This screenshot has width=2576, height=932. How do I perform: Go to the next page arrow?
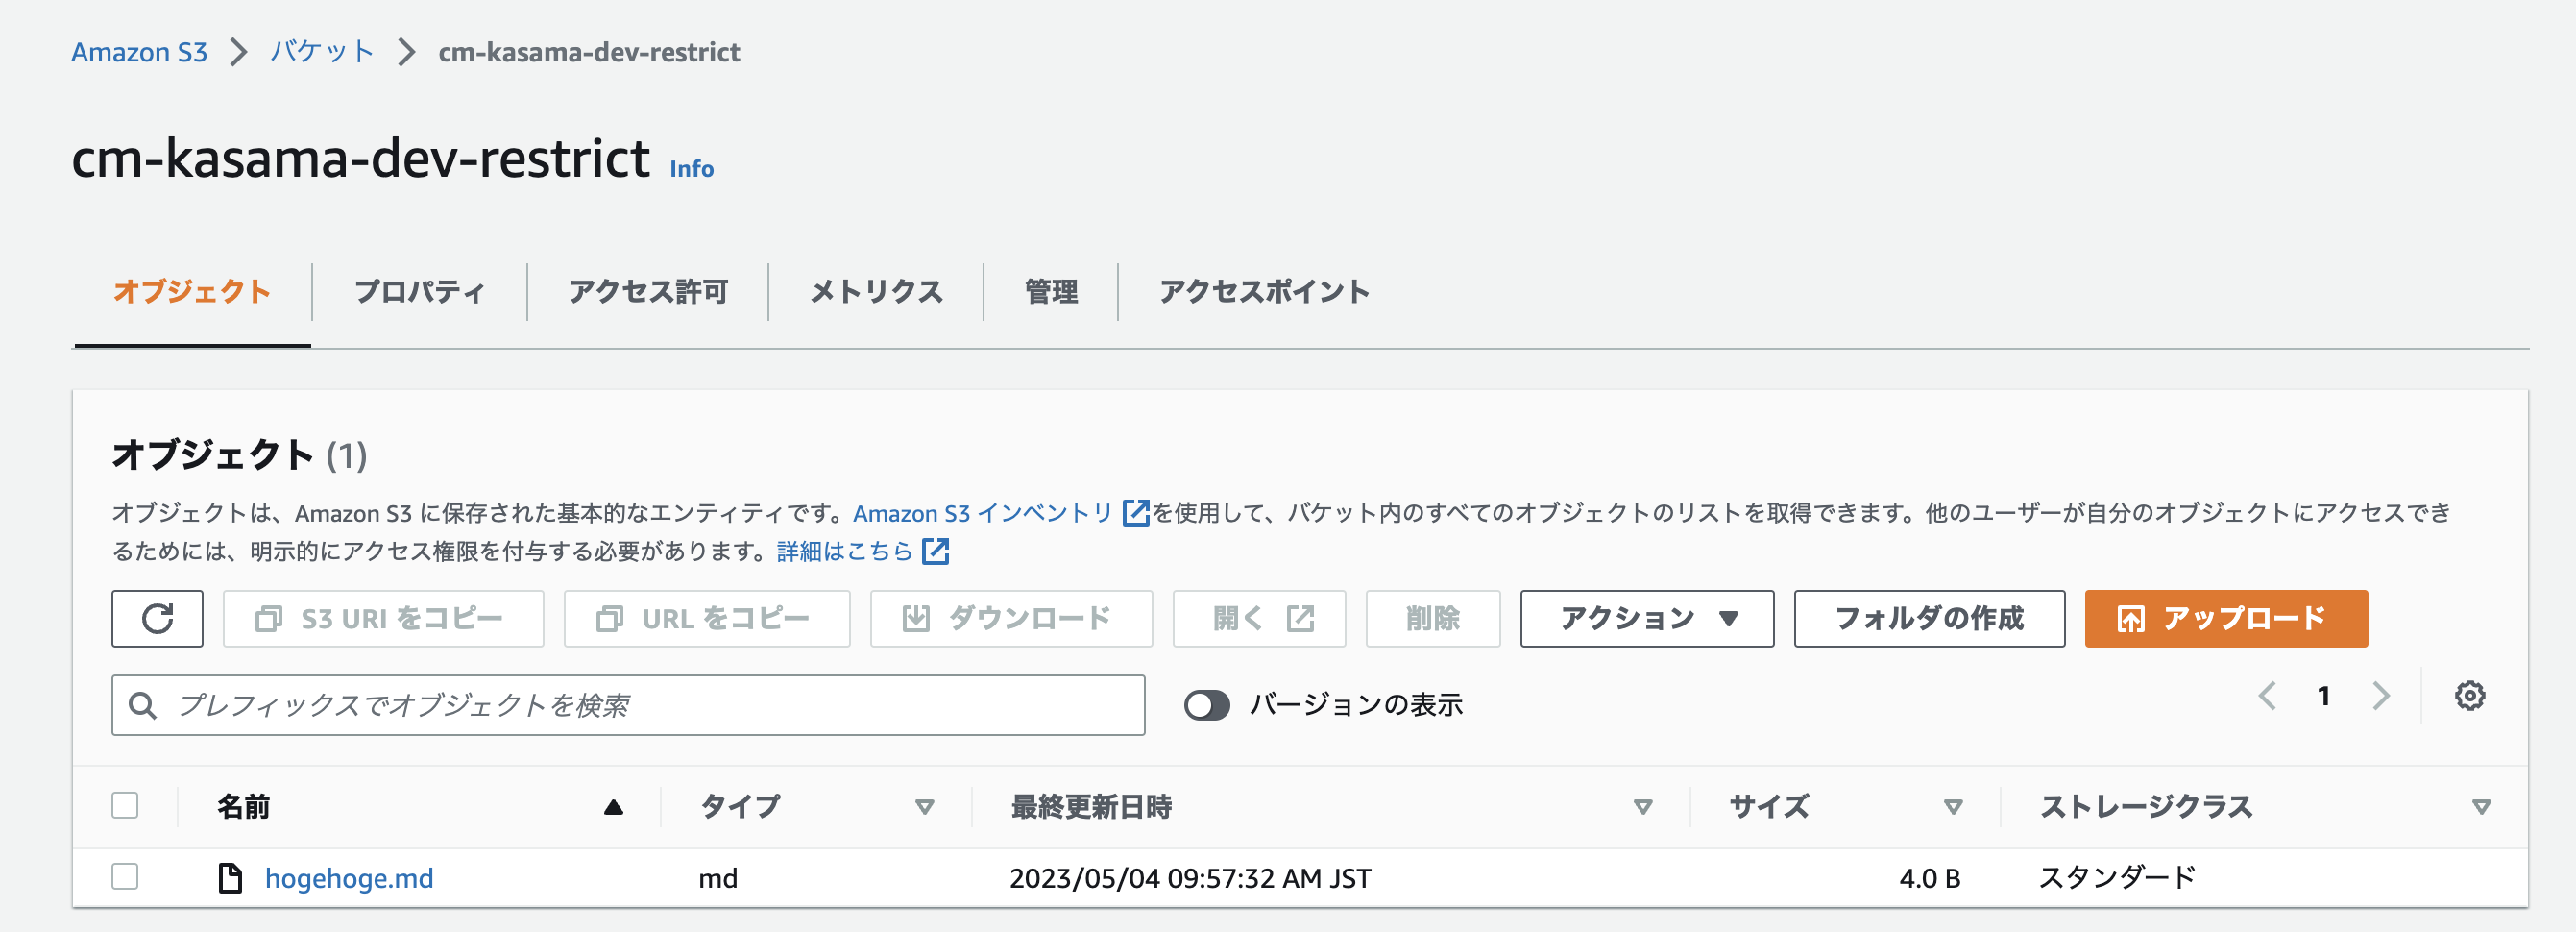tap(2380, 696)
